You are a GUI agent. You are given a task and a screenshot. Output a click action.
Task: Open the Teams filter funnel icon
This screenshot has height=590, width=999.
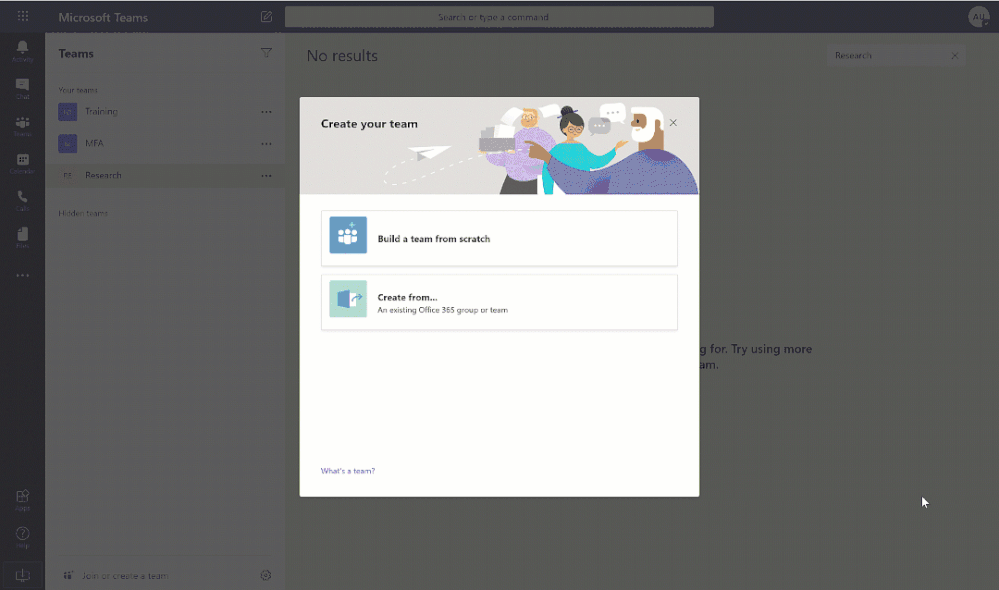(x=266, y=53)
